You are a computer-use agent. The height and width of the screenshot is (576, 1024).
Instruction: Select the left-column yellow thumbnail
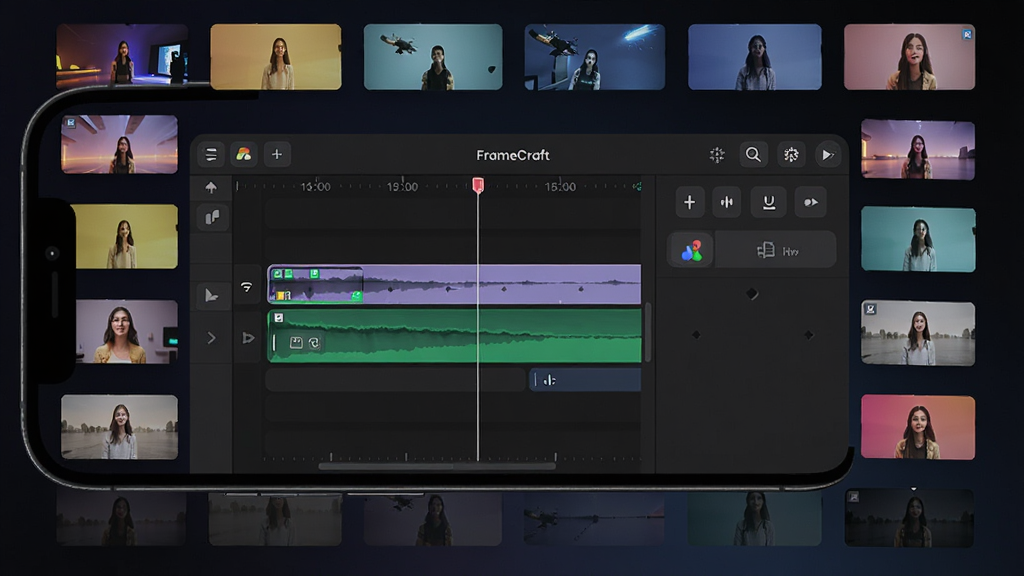[x=127, y=236]
